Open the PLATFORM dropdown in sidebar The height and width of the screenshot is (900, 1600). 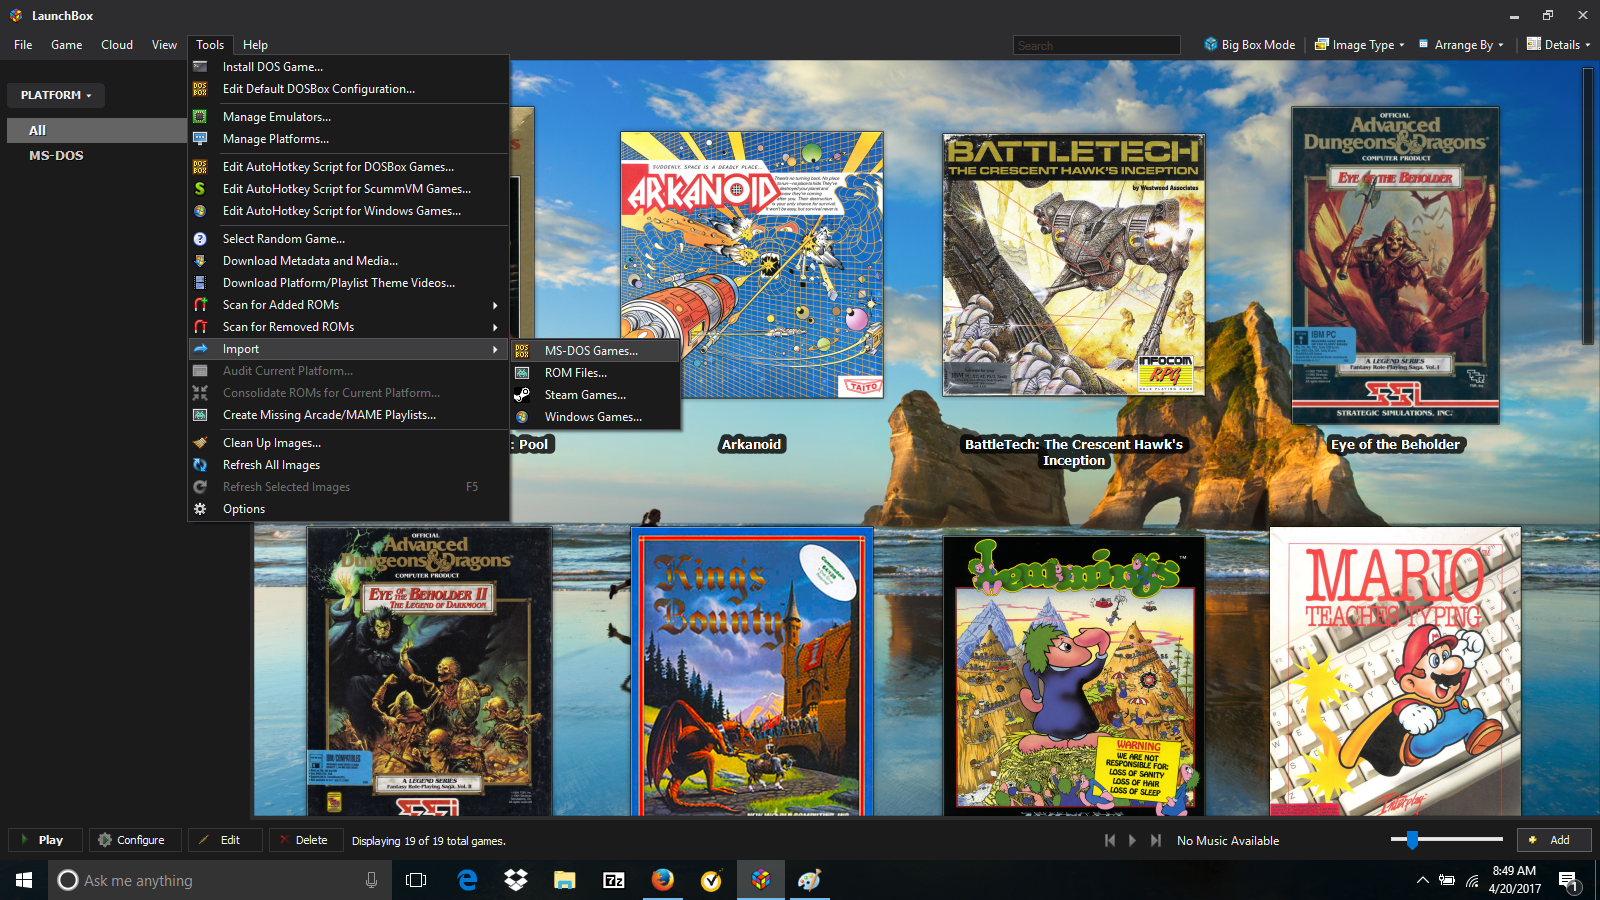click(56, 95)
